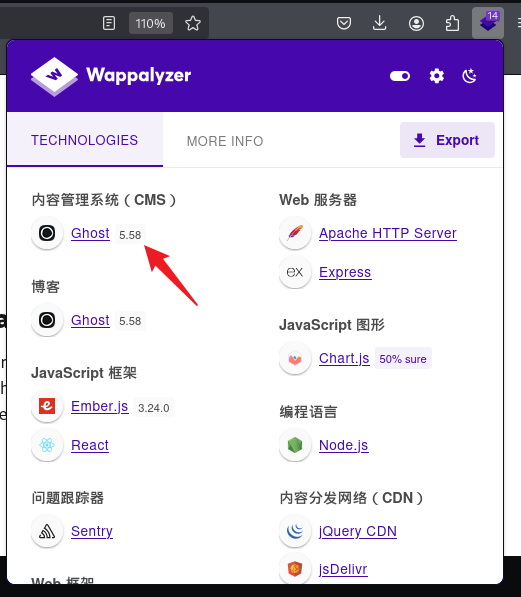Open the Apache HTTP Server link
Screen dimensions: 521x597
388,233
